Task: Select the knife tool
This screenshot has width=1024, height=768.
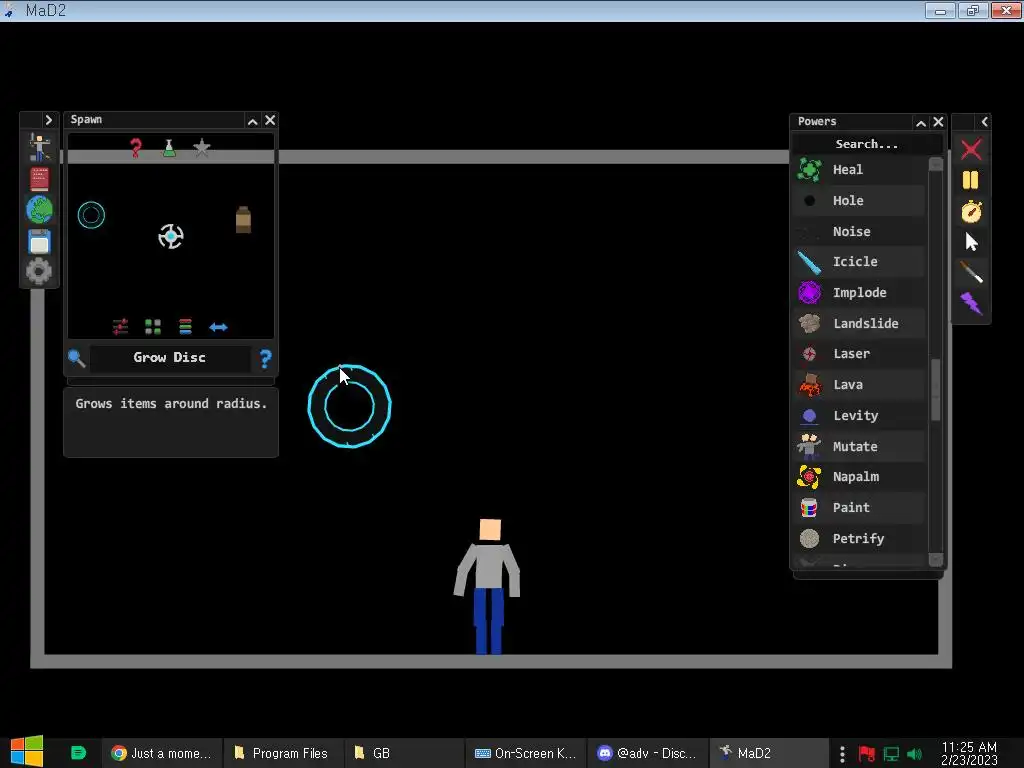Action: click(971, 272)
